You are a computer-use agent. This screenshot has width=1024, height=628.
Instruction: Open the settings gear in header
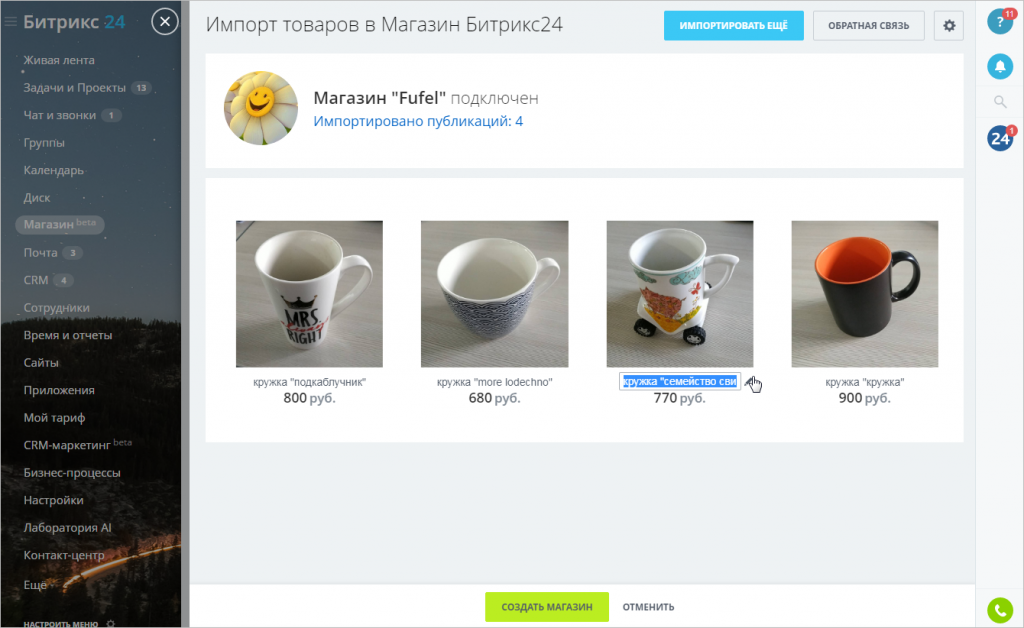(x=948, y=25)
